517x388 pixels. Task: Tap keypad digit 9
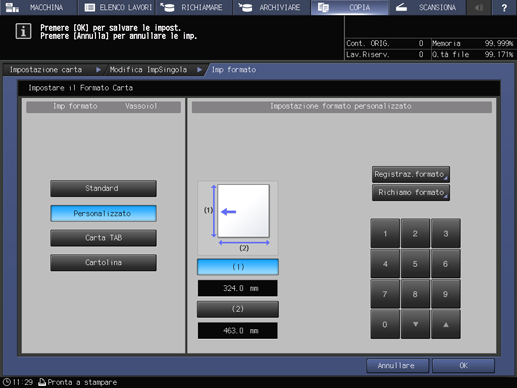446,294
